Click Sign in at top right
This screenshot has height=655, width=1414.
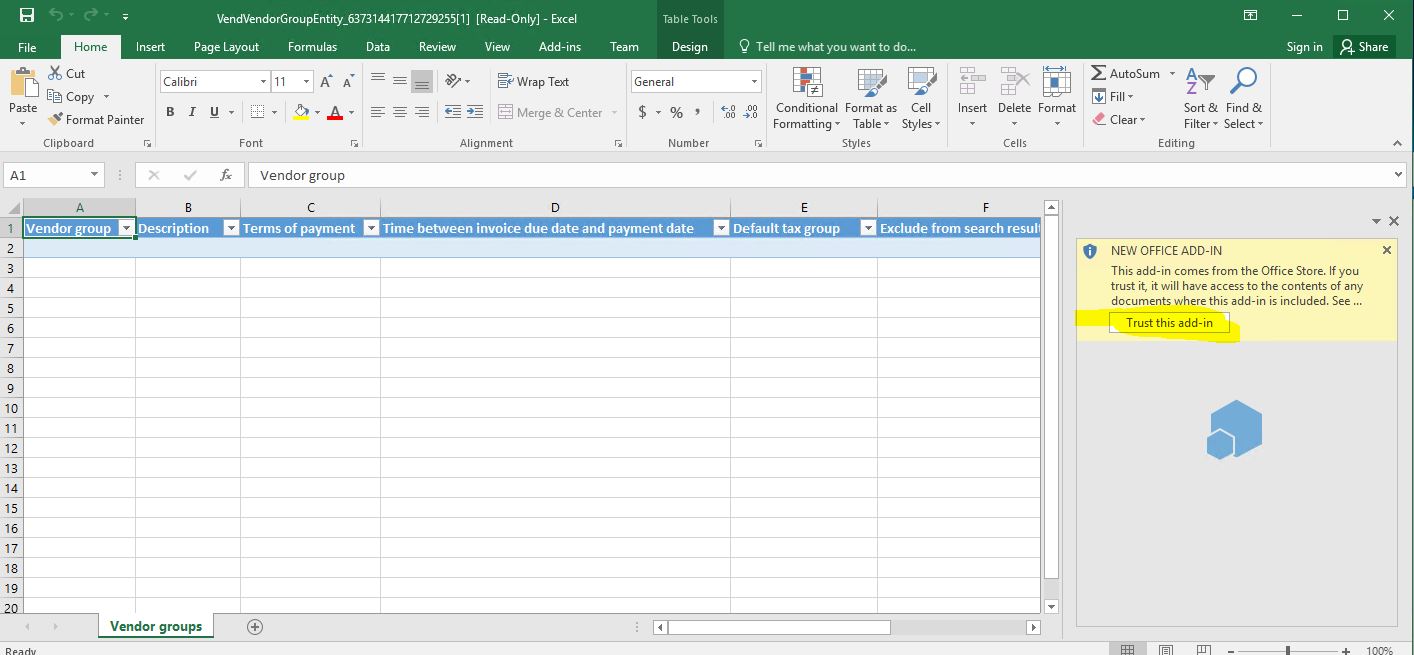1304,47
